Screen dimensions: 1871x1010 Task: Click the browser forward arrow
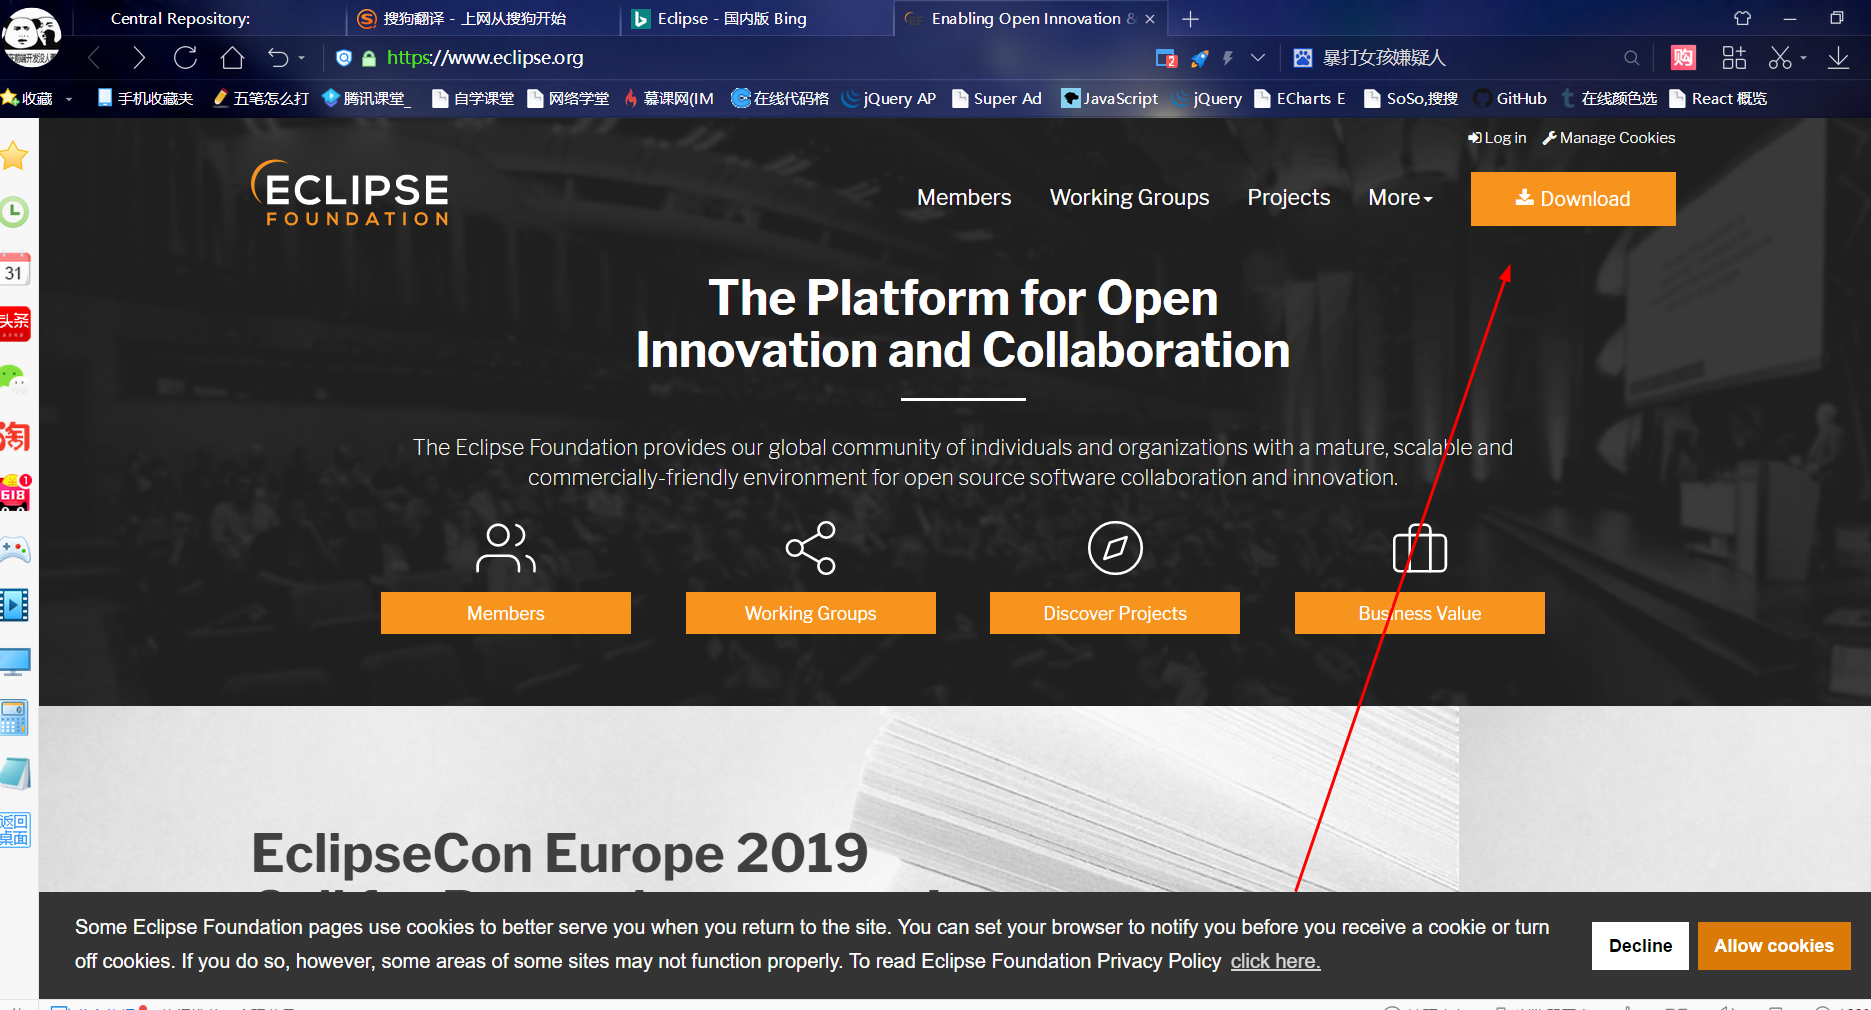coord(139,58)
